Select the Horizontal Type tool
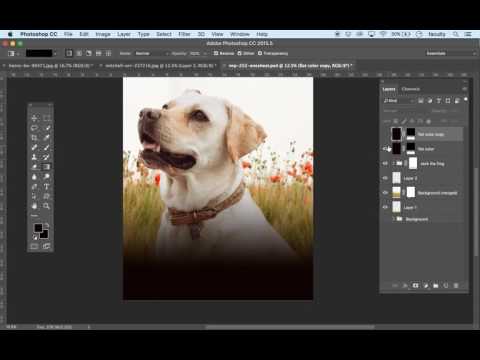Viewport: 480px width, 360px height. [47, 186]
